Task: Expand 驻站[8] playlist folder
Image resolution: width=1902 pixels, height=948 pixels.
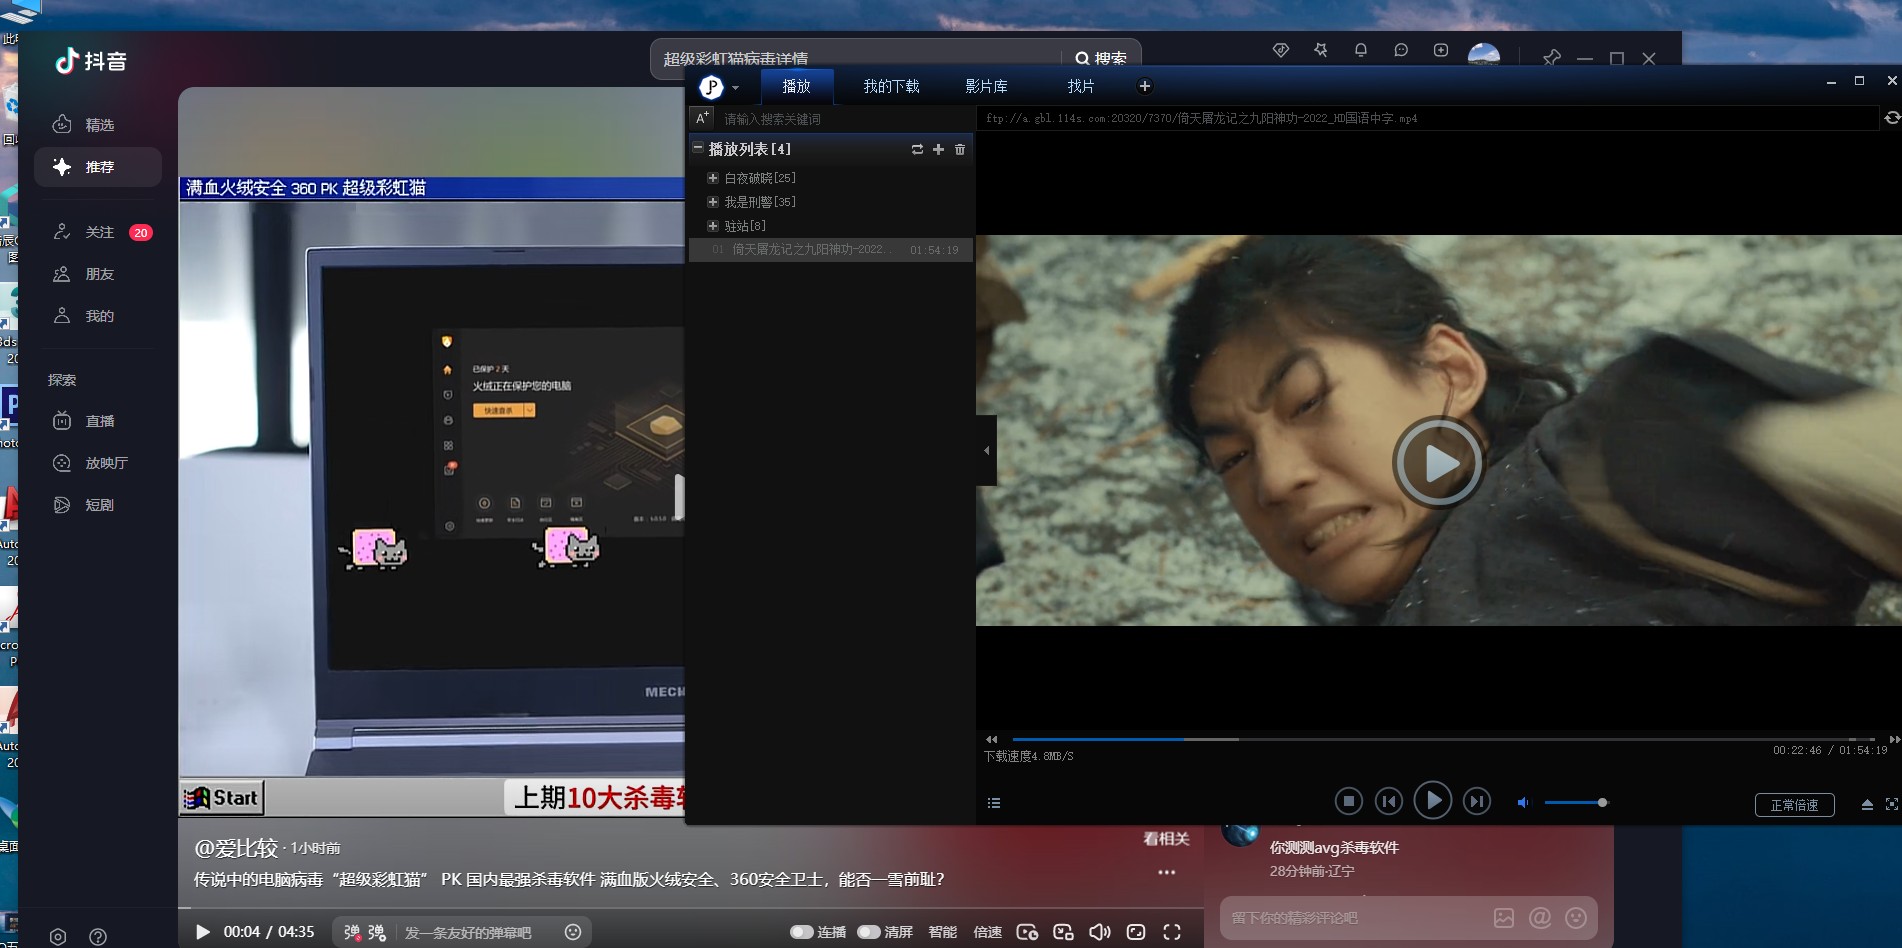Action: click(713, 226)
